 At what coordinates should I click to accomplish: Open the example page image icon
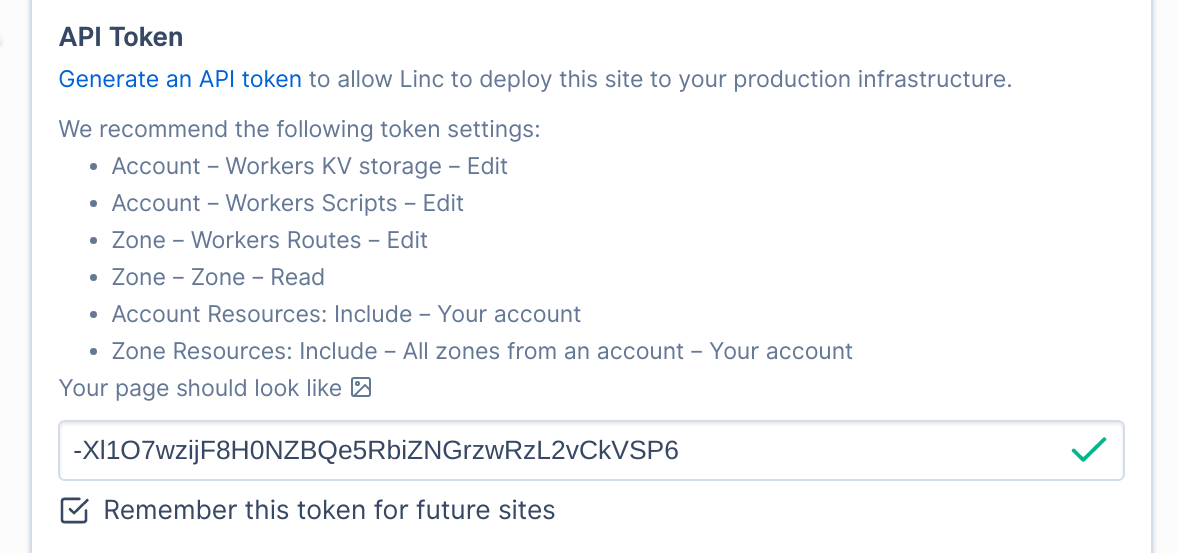[x=362, y=388]
